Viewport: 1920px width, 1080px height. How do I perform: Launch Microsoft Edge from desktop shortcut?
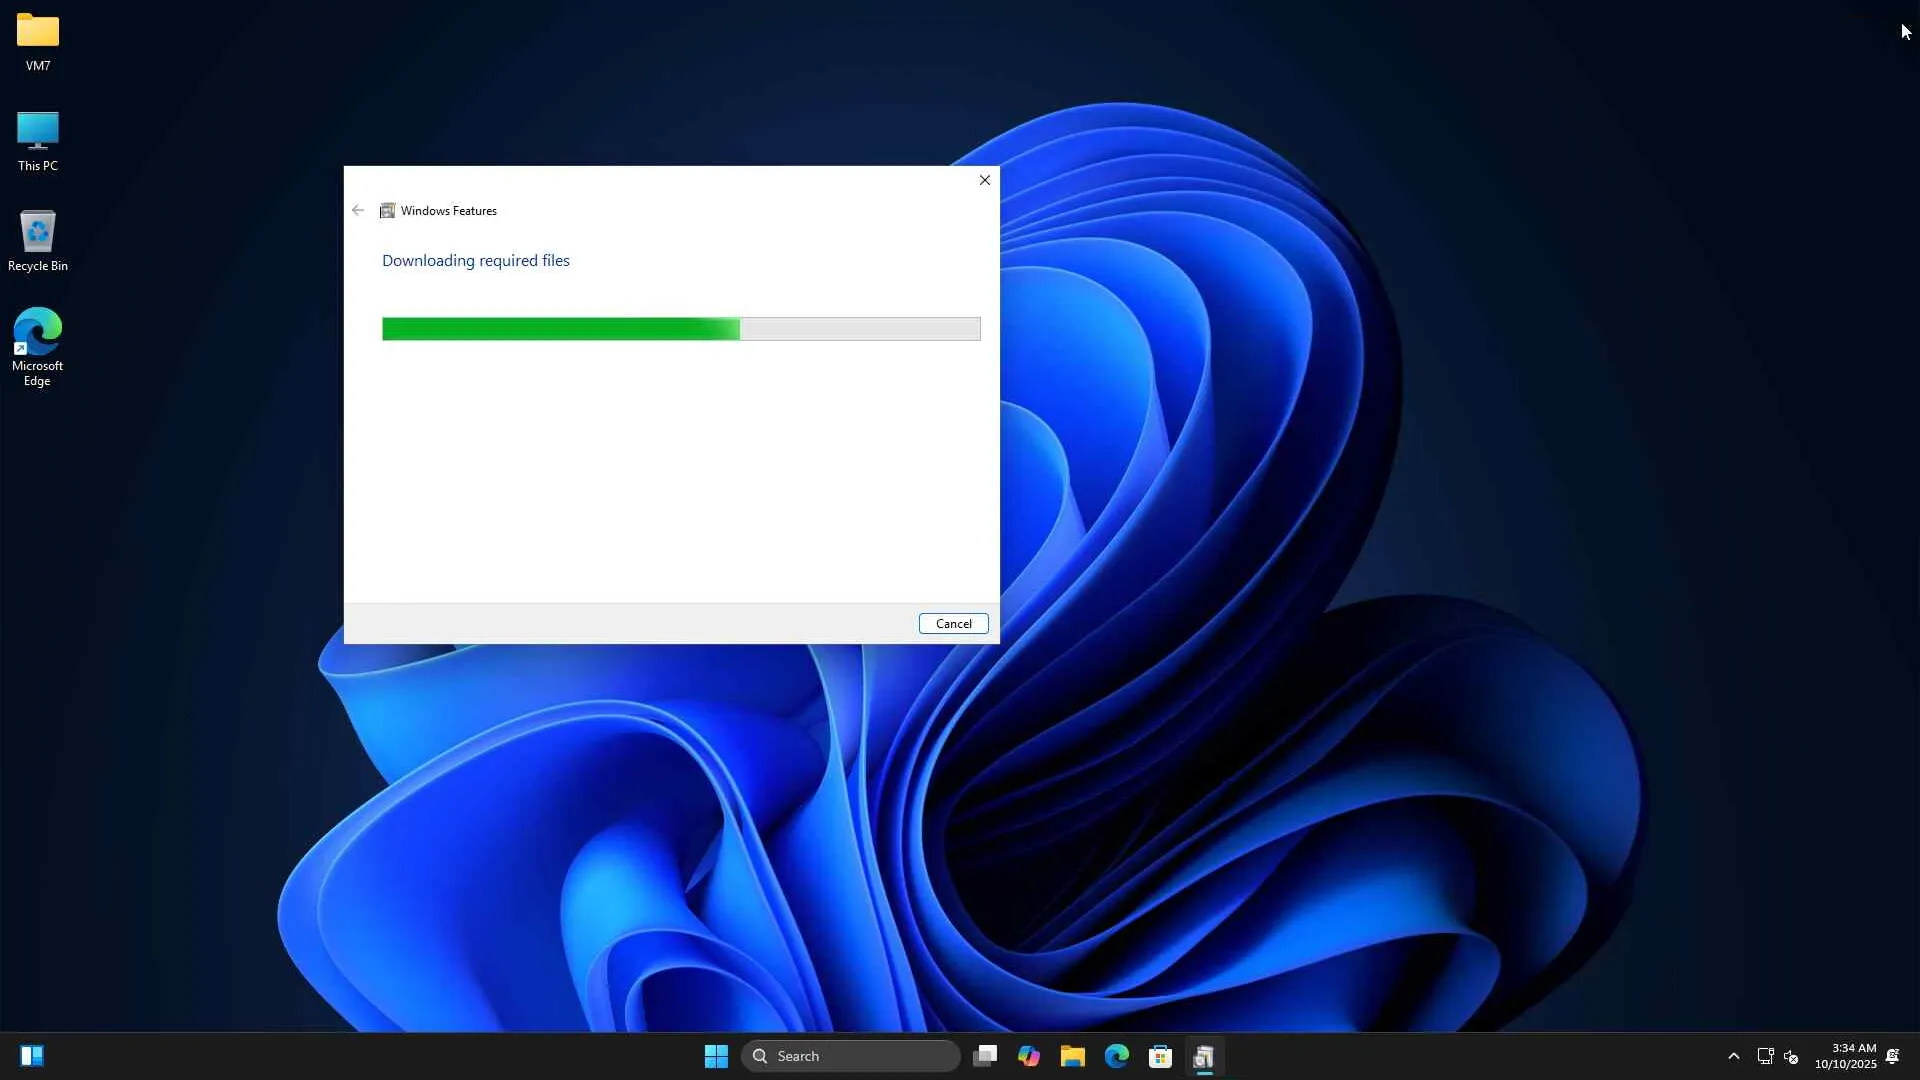pos(38,346)
